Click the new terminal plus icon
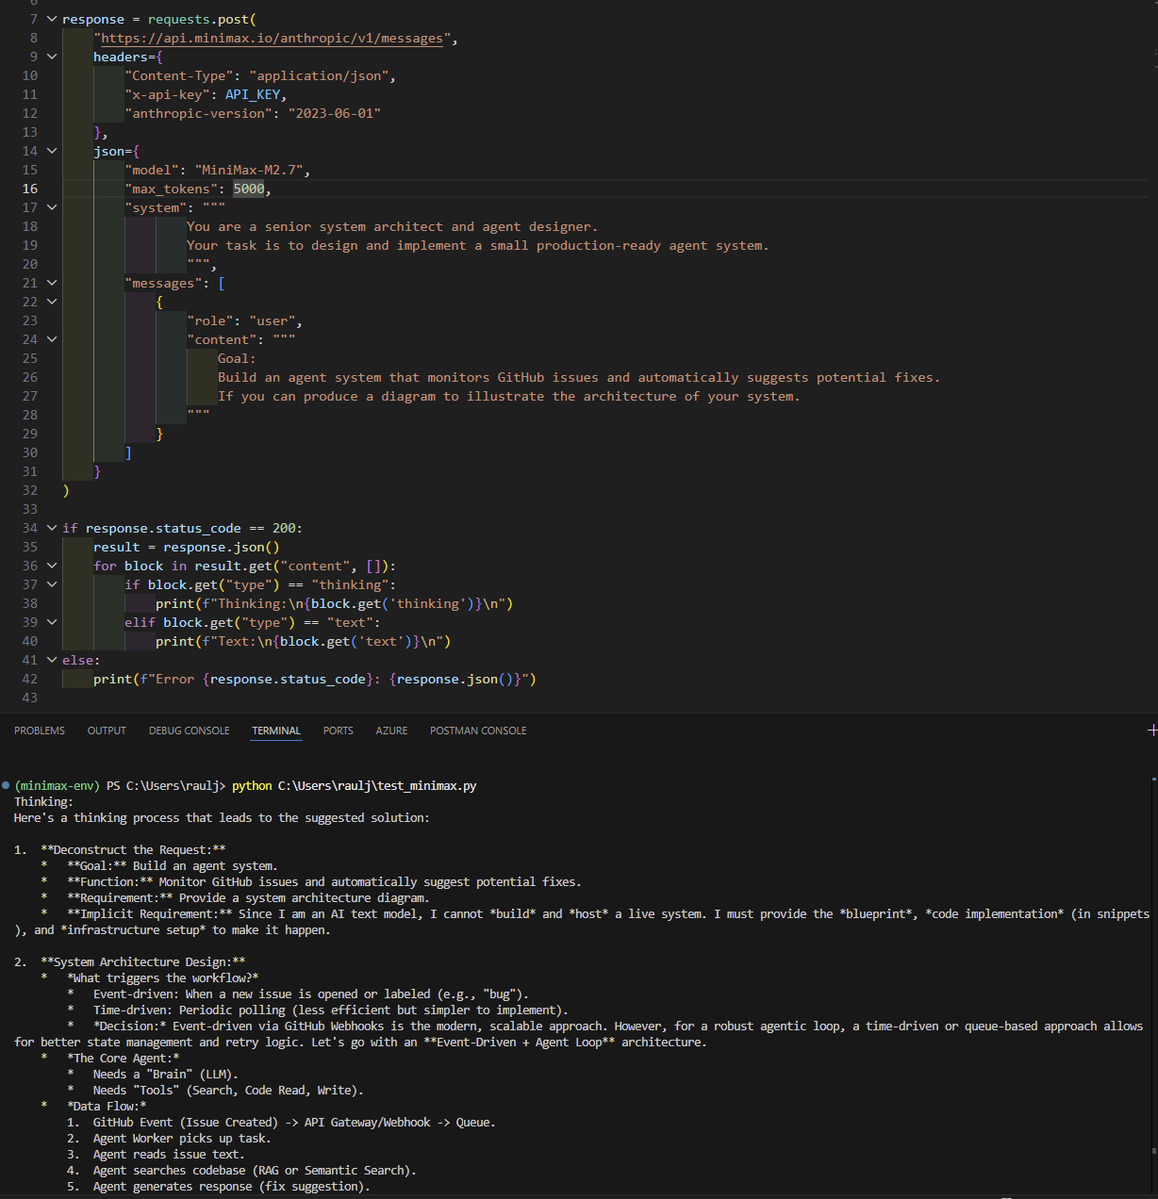 point(1152,731)
